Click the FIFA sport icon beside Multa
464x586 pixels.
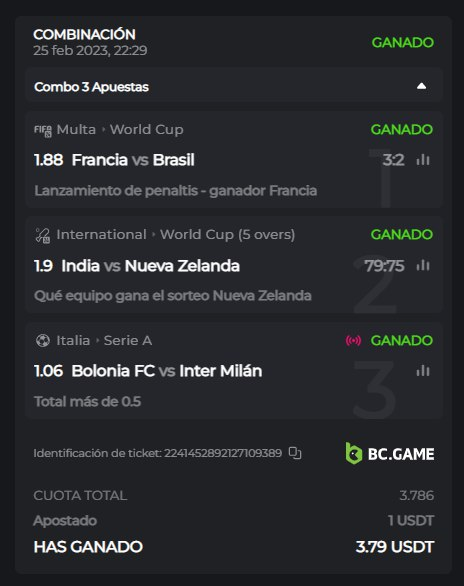tap(43, 130)
